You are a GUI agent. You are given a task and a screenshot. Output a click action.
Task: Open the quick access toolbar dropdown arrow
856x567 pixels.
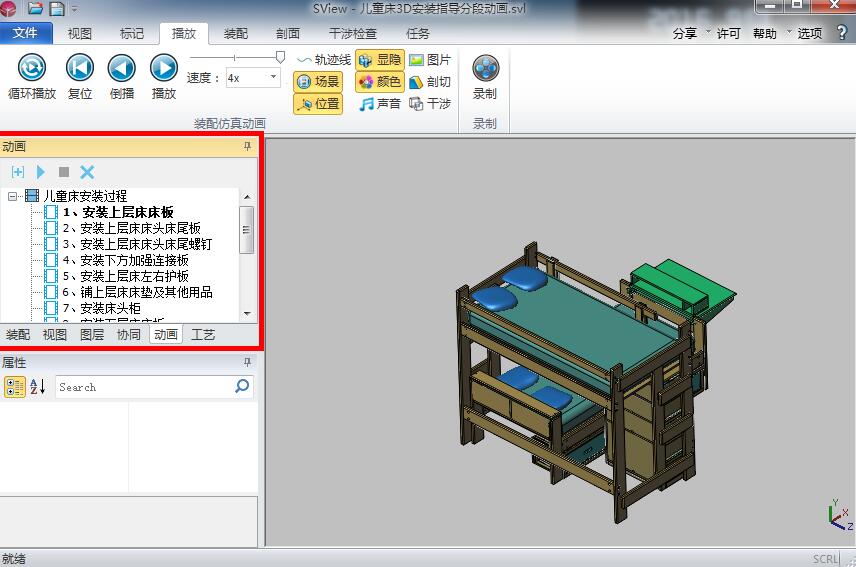click(x=74, y=9)
